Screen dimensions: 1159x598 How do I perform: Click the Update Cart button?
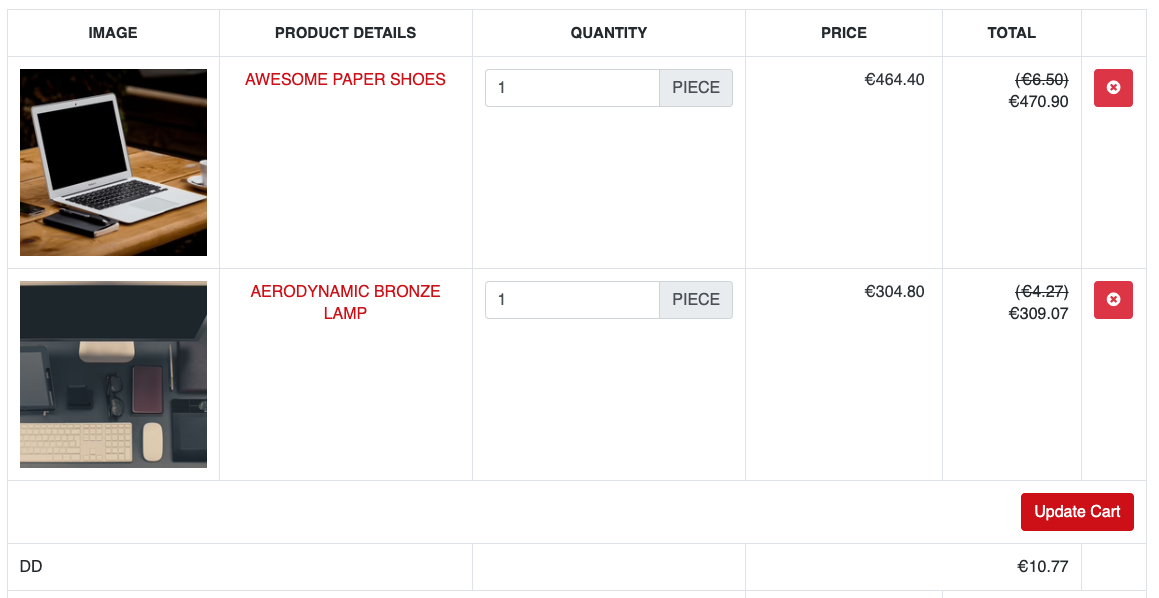pyautogui.click(x=1077, y=512)
